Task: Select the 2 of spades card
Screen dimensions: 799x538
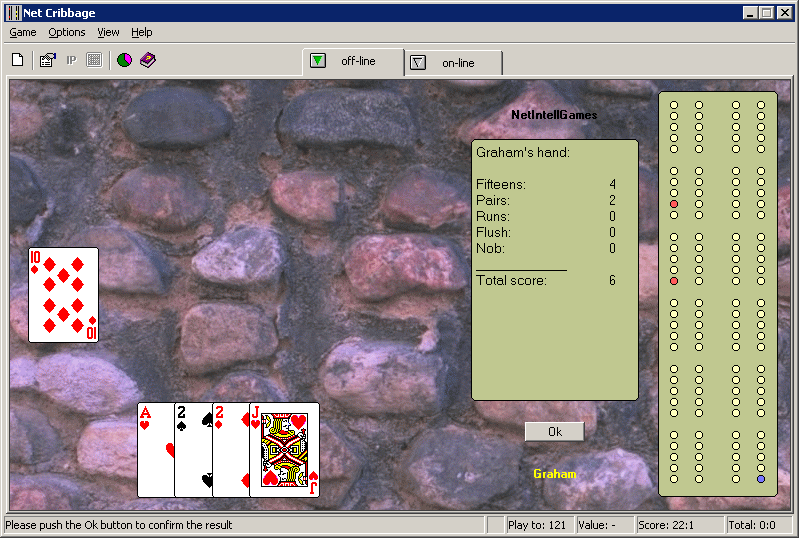Action: (194, 450)
